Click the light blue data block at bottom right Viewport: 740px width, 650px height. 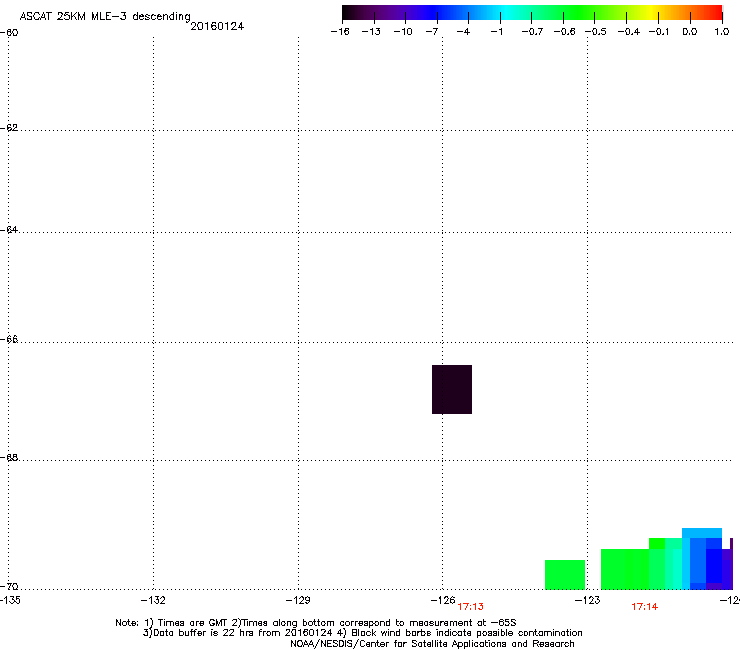[x=702, y=533]
